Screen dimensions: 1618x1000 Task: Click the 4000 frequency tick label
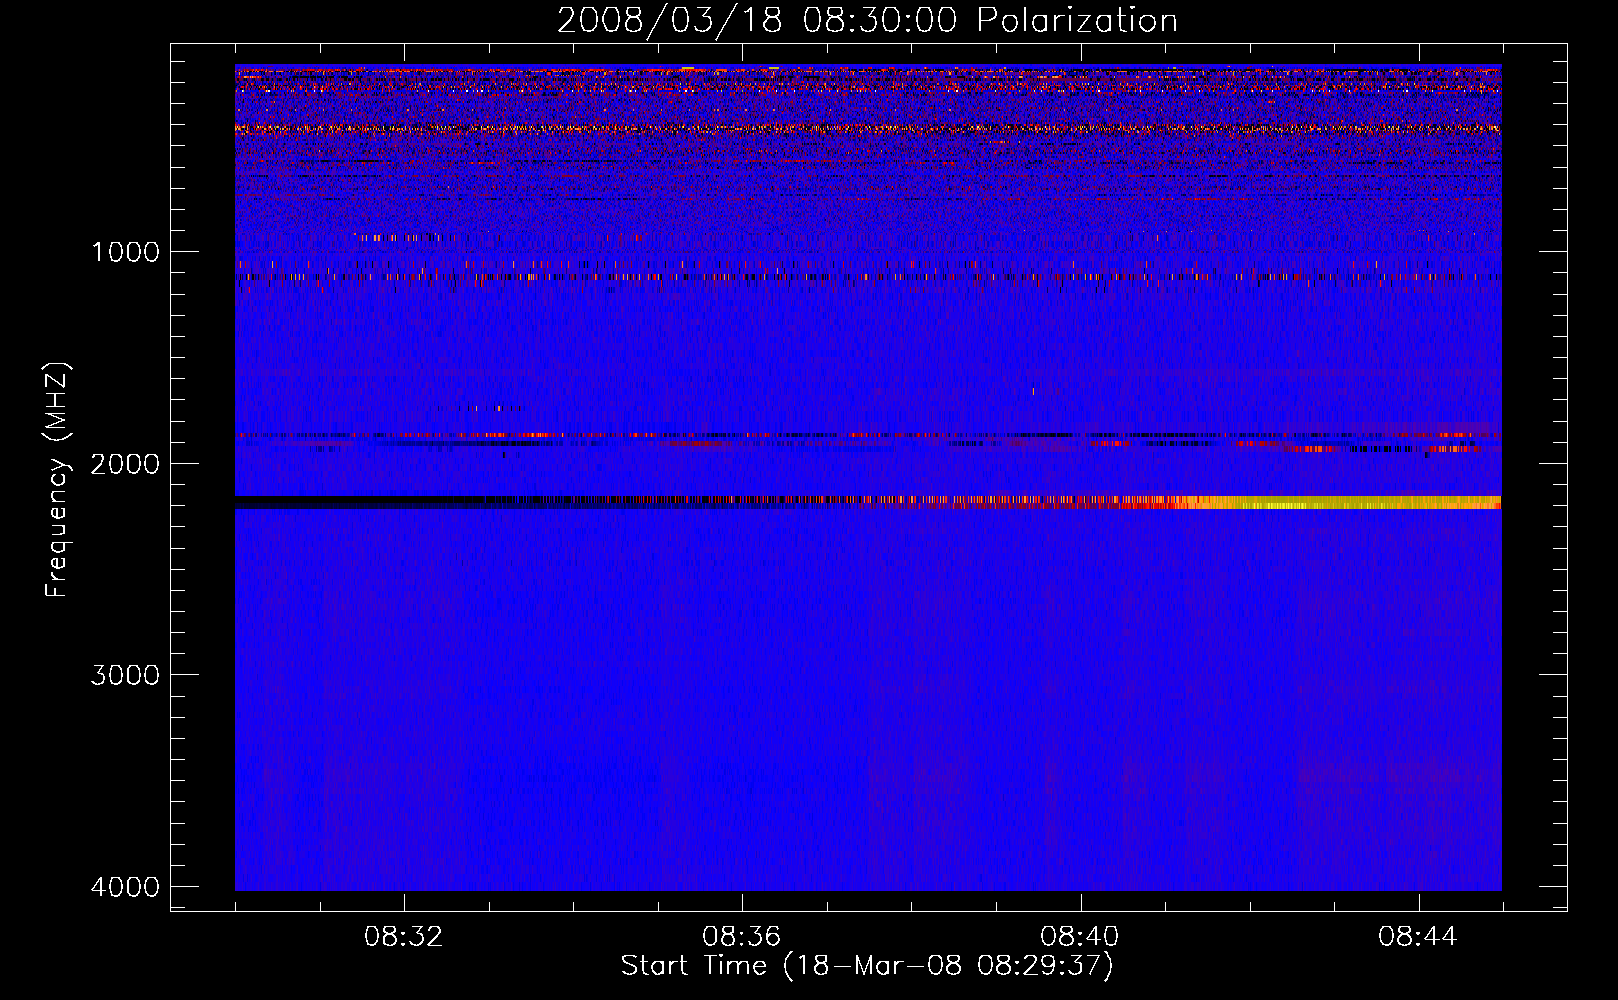(x=126, y=887)
